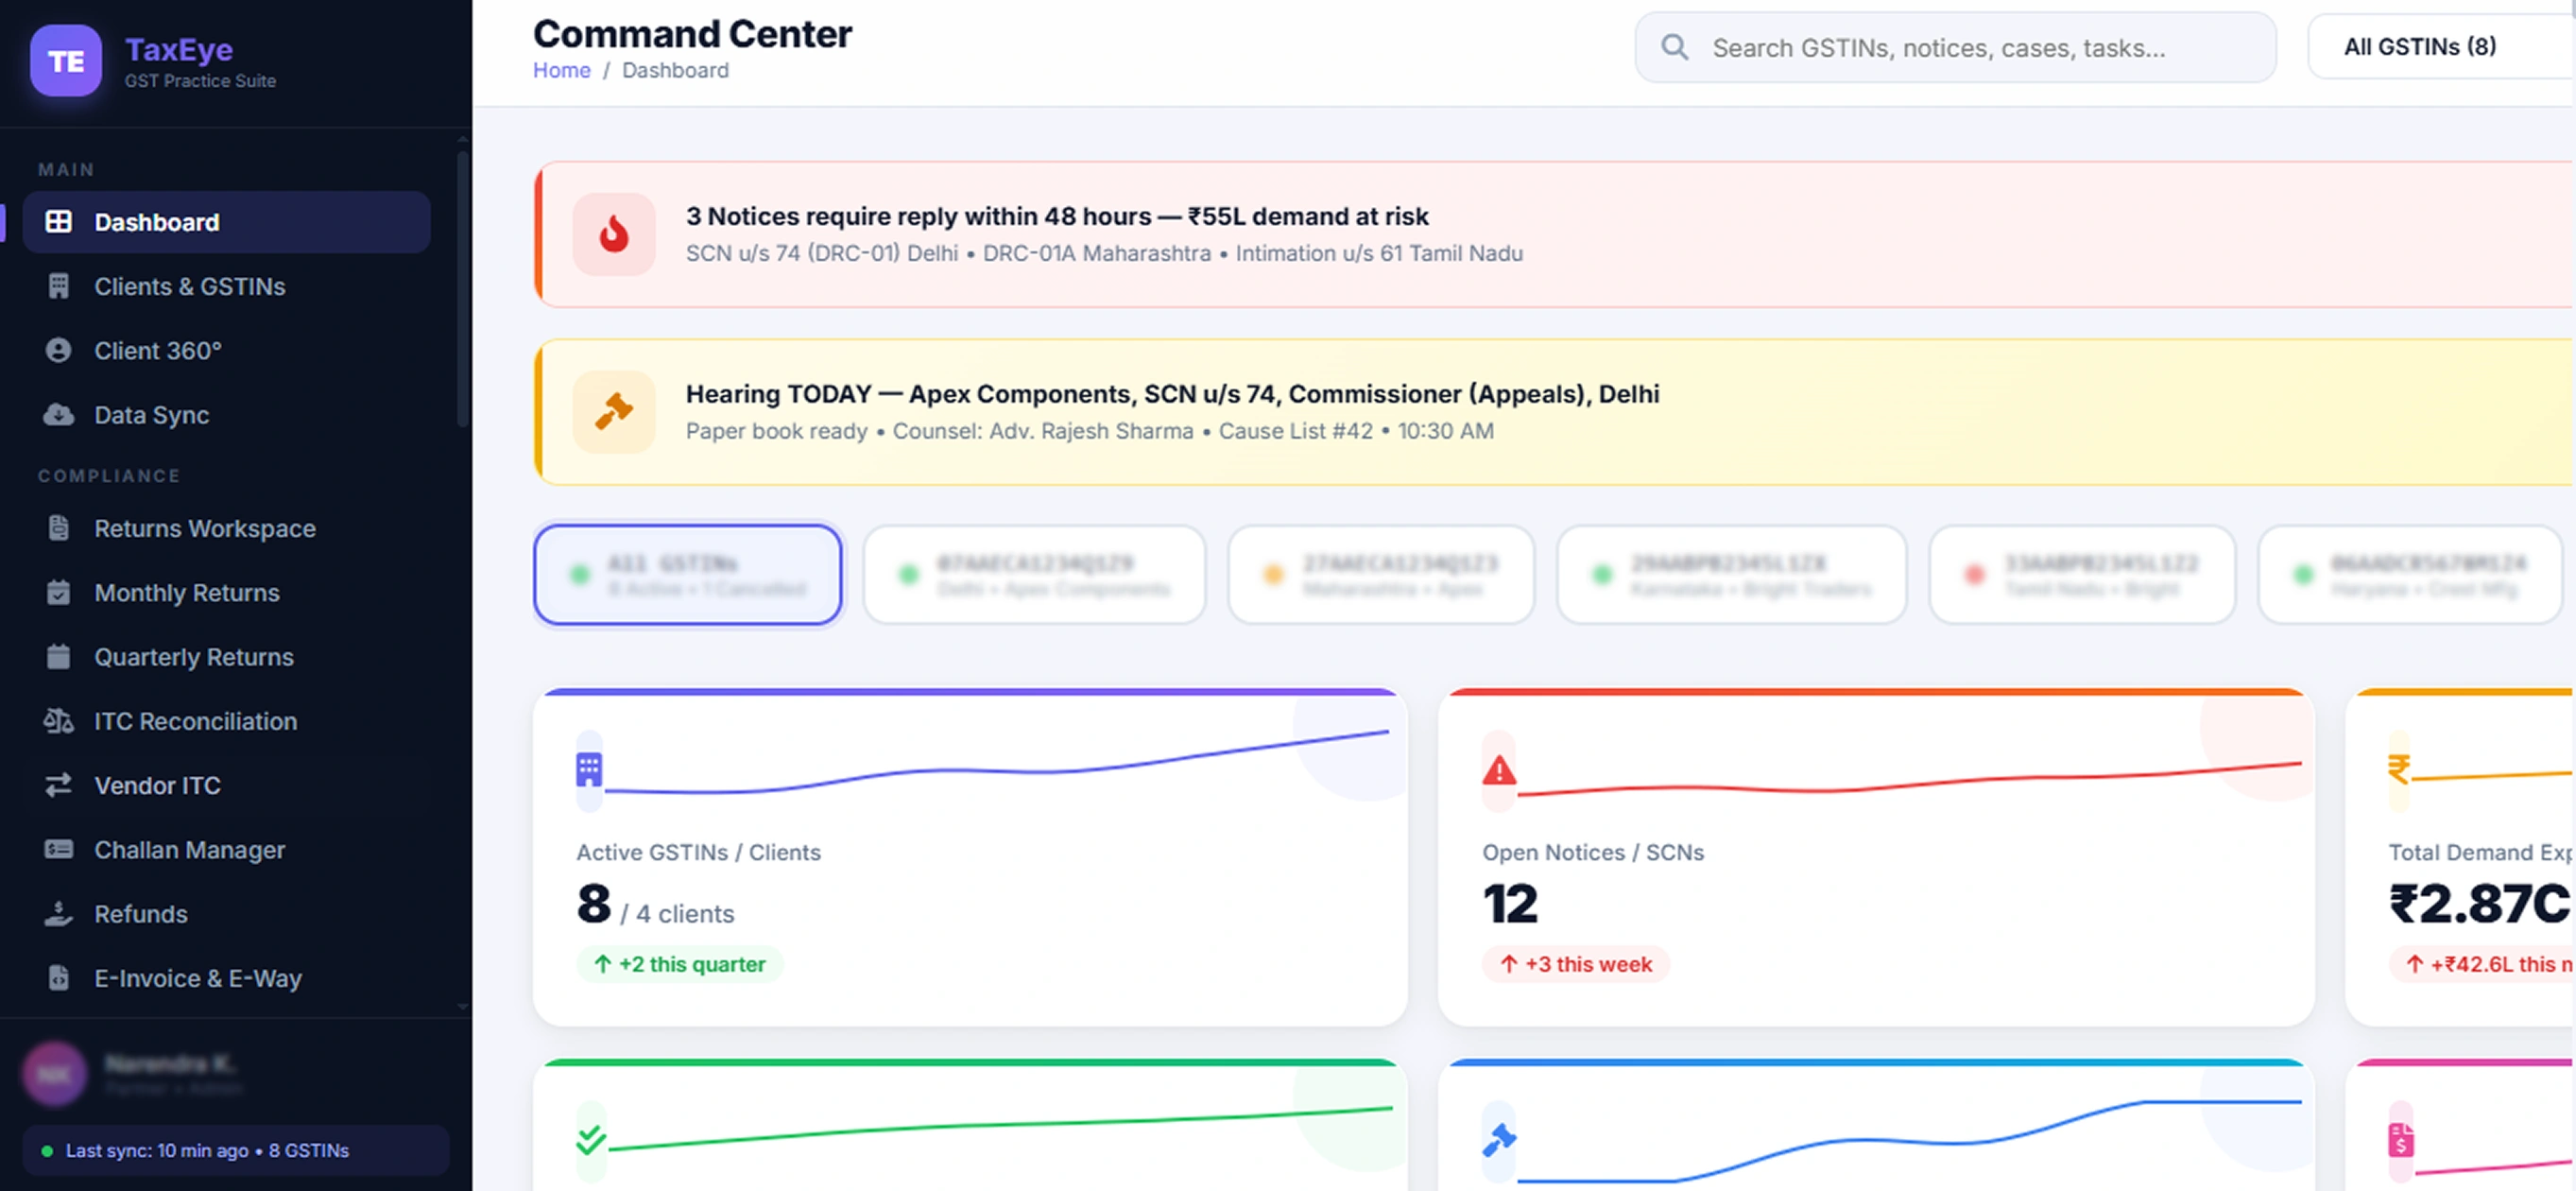Click the search magnifier icon

pyautogui.click(x=1674, y=47)
